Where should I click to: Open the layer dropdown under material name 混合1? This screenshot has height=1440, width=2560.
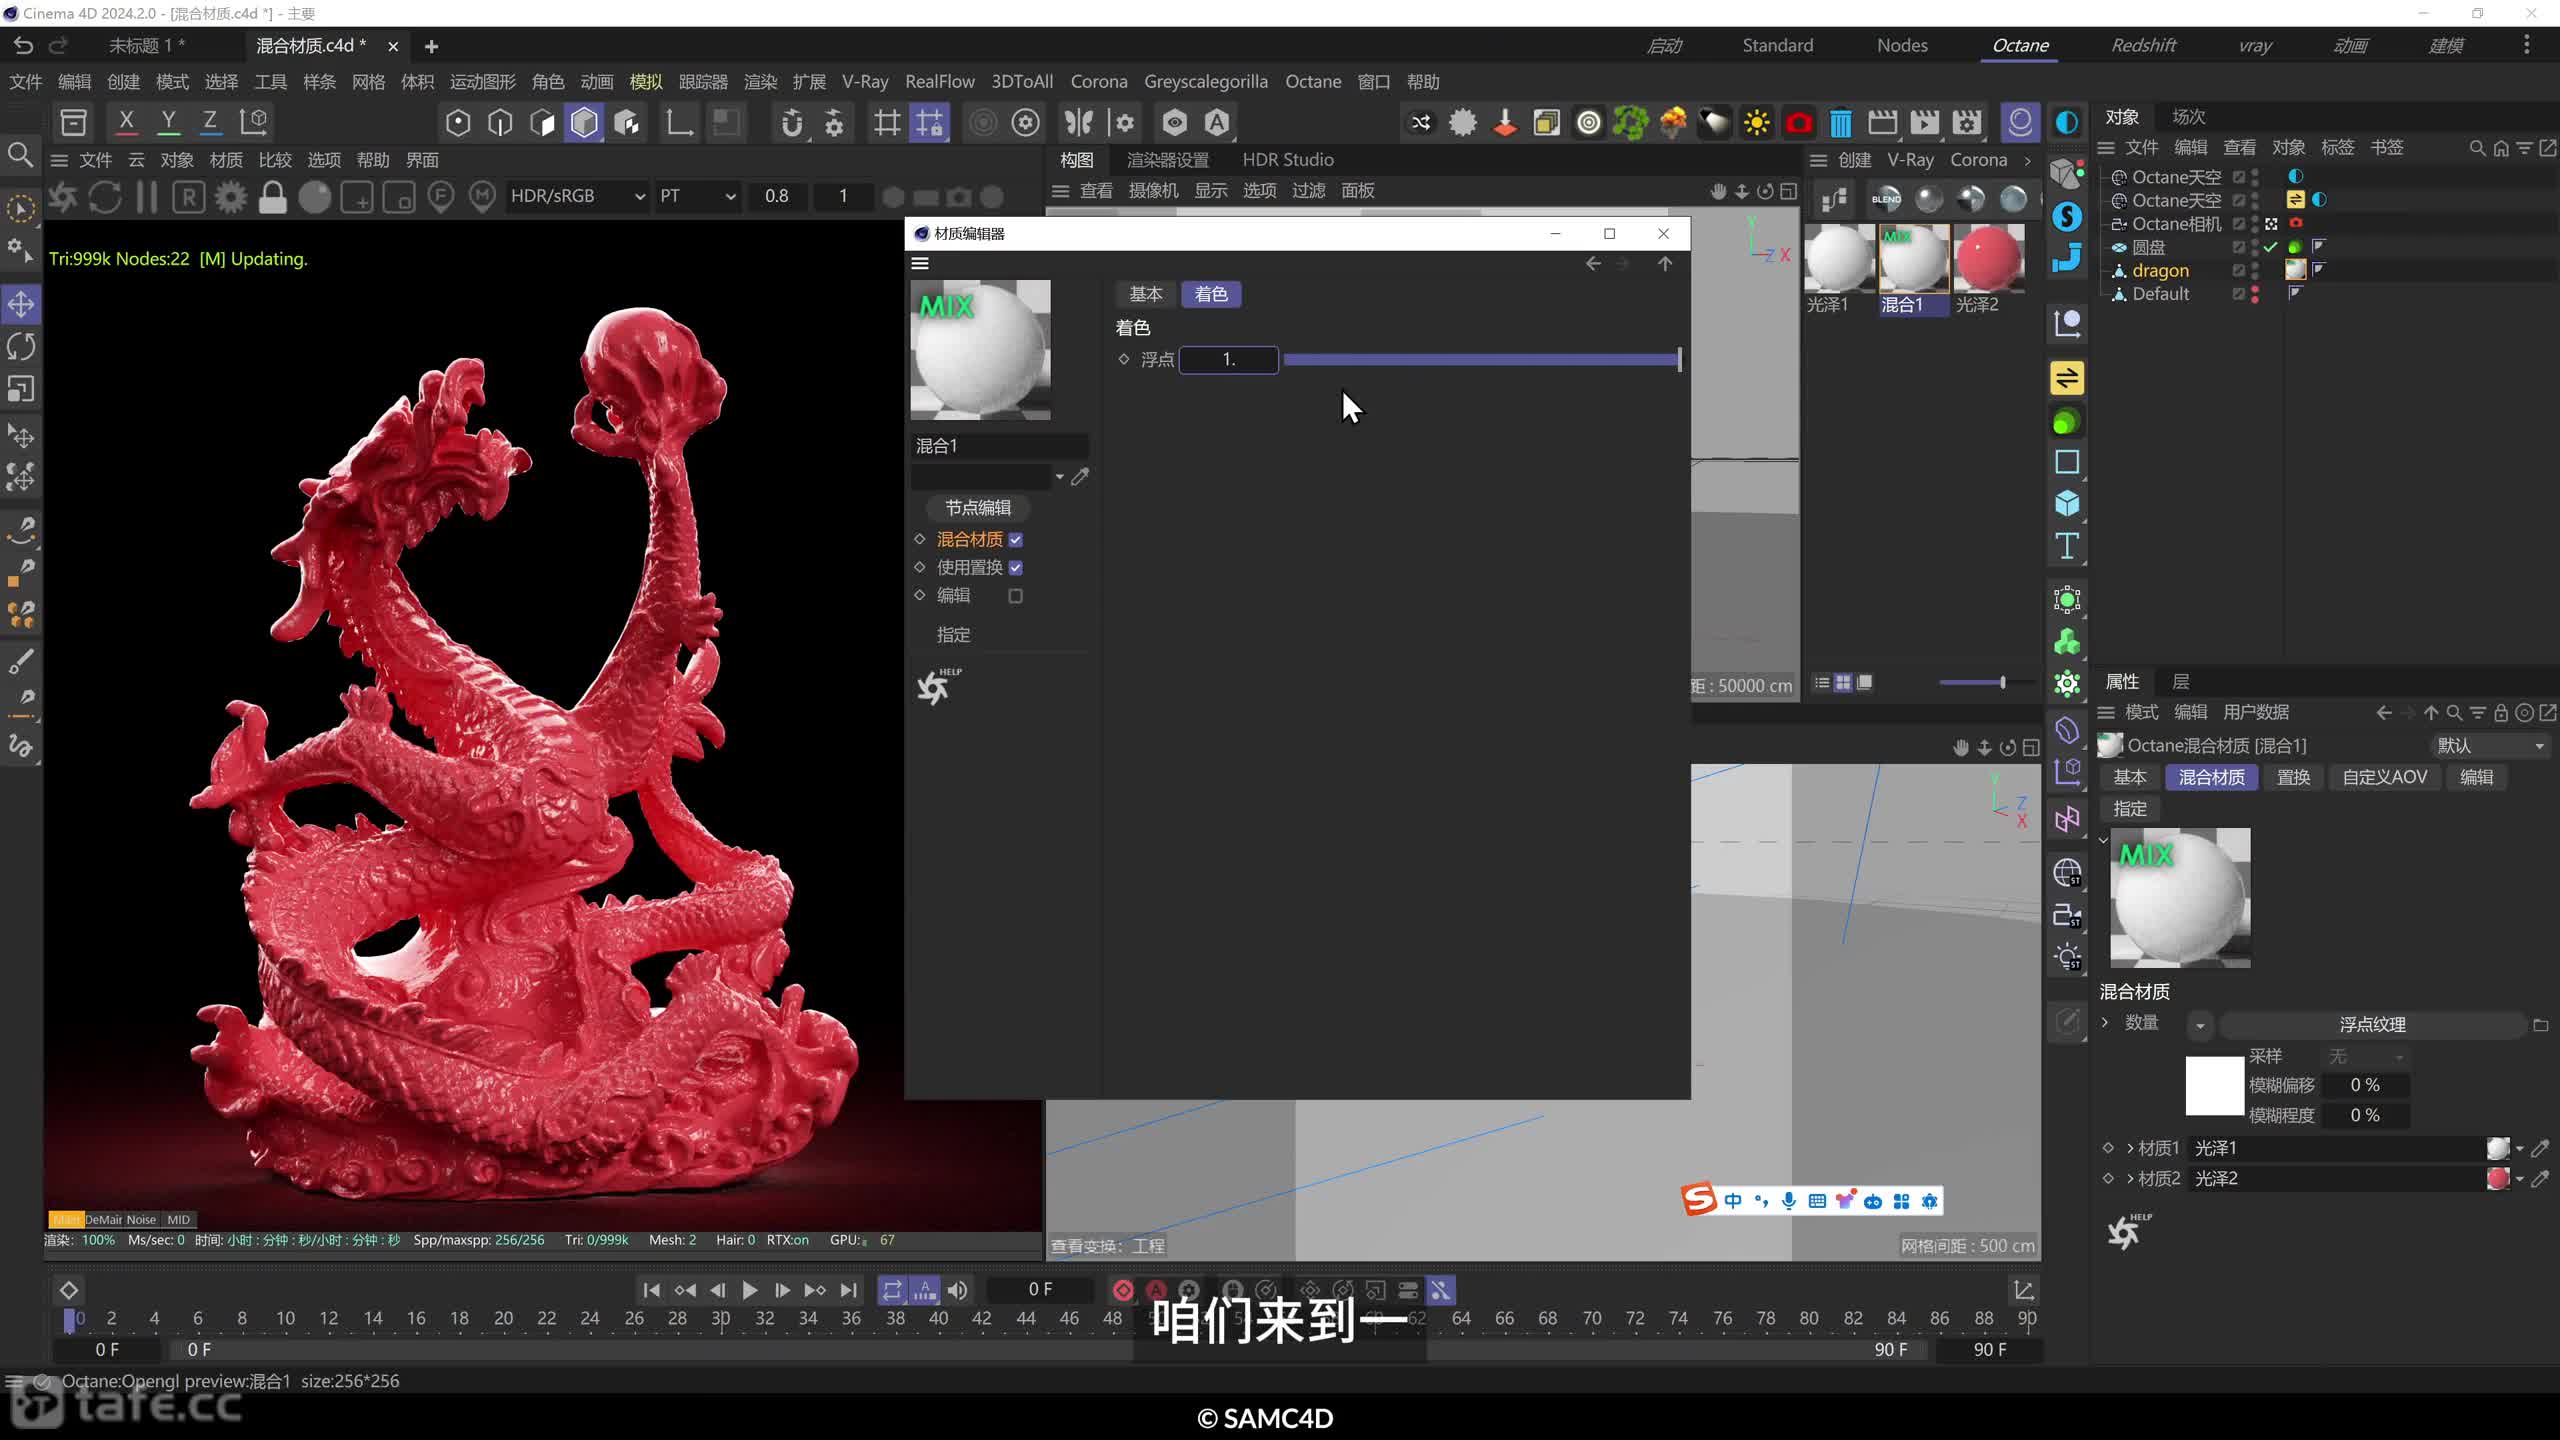(1059, 477)
